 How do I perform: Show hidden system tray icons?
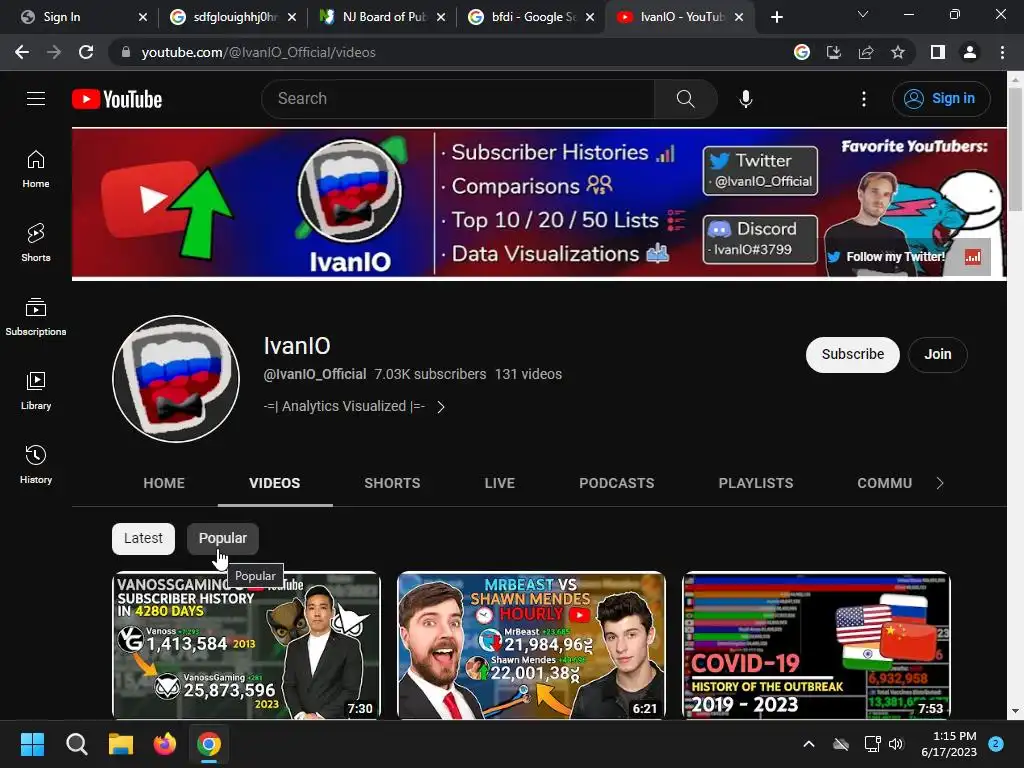(808, 744)
